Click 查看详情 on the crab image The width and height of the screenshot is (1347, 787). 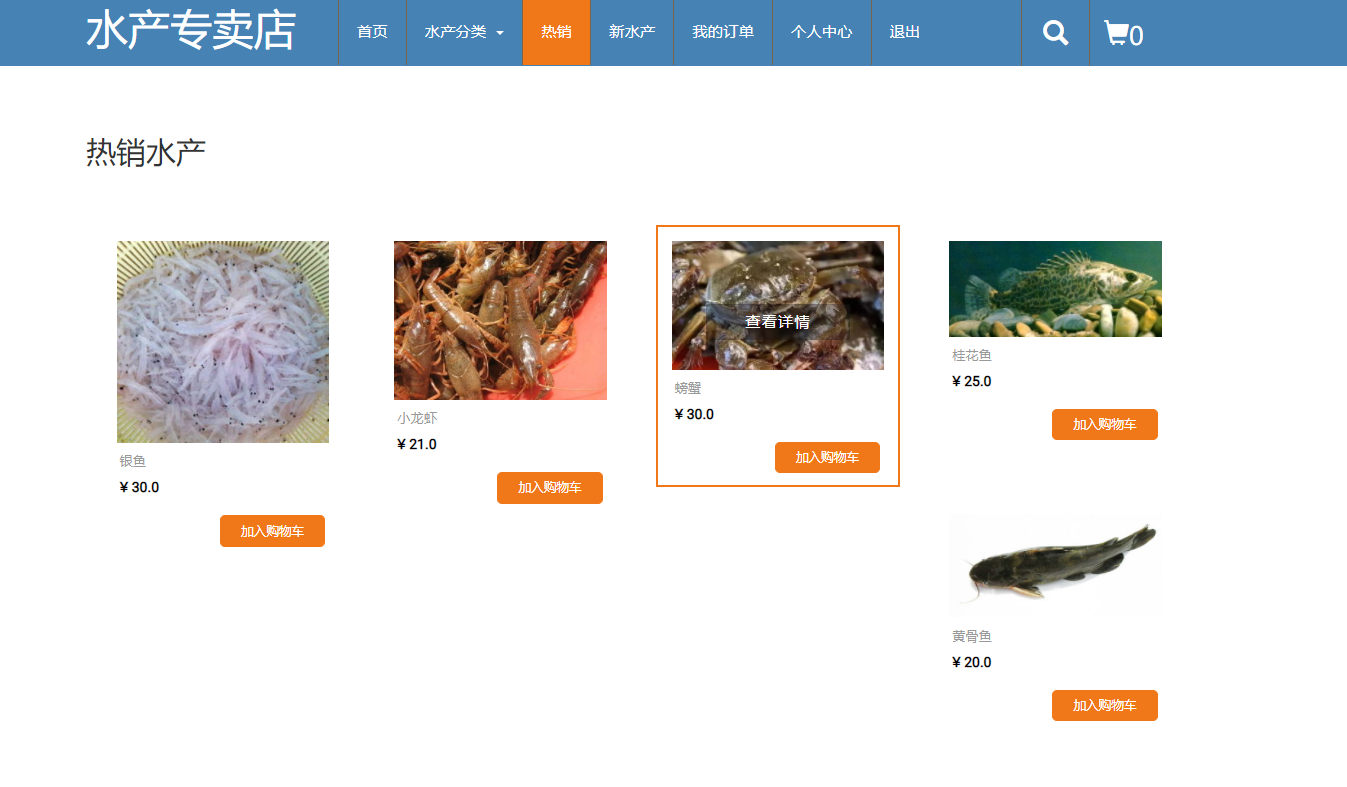coord(777,322)
